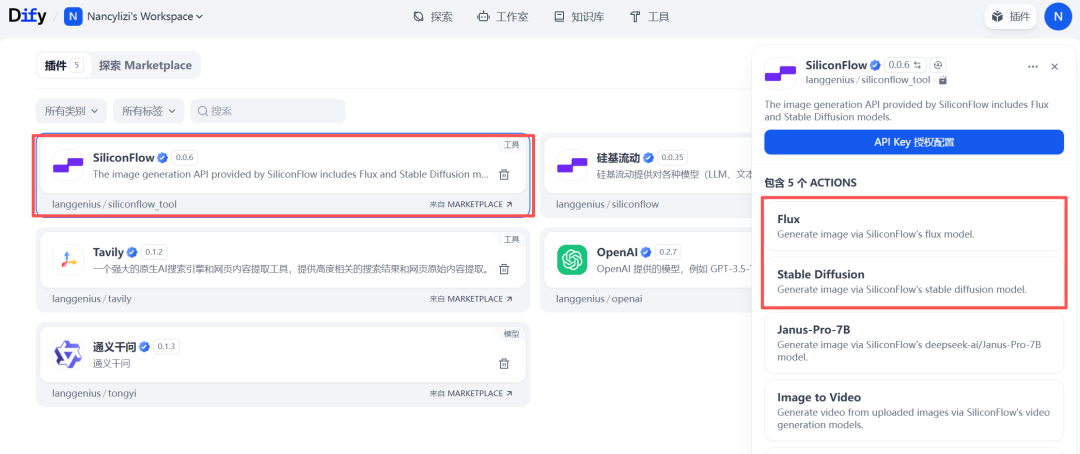The image size is (1080, 454).
Task: Click the 插件 button at top right
Action: (x=1010, y=17)
